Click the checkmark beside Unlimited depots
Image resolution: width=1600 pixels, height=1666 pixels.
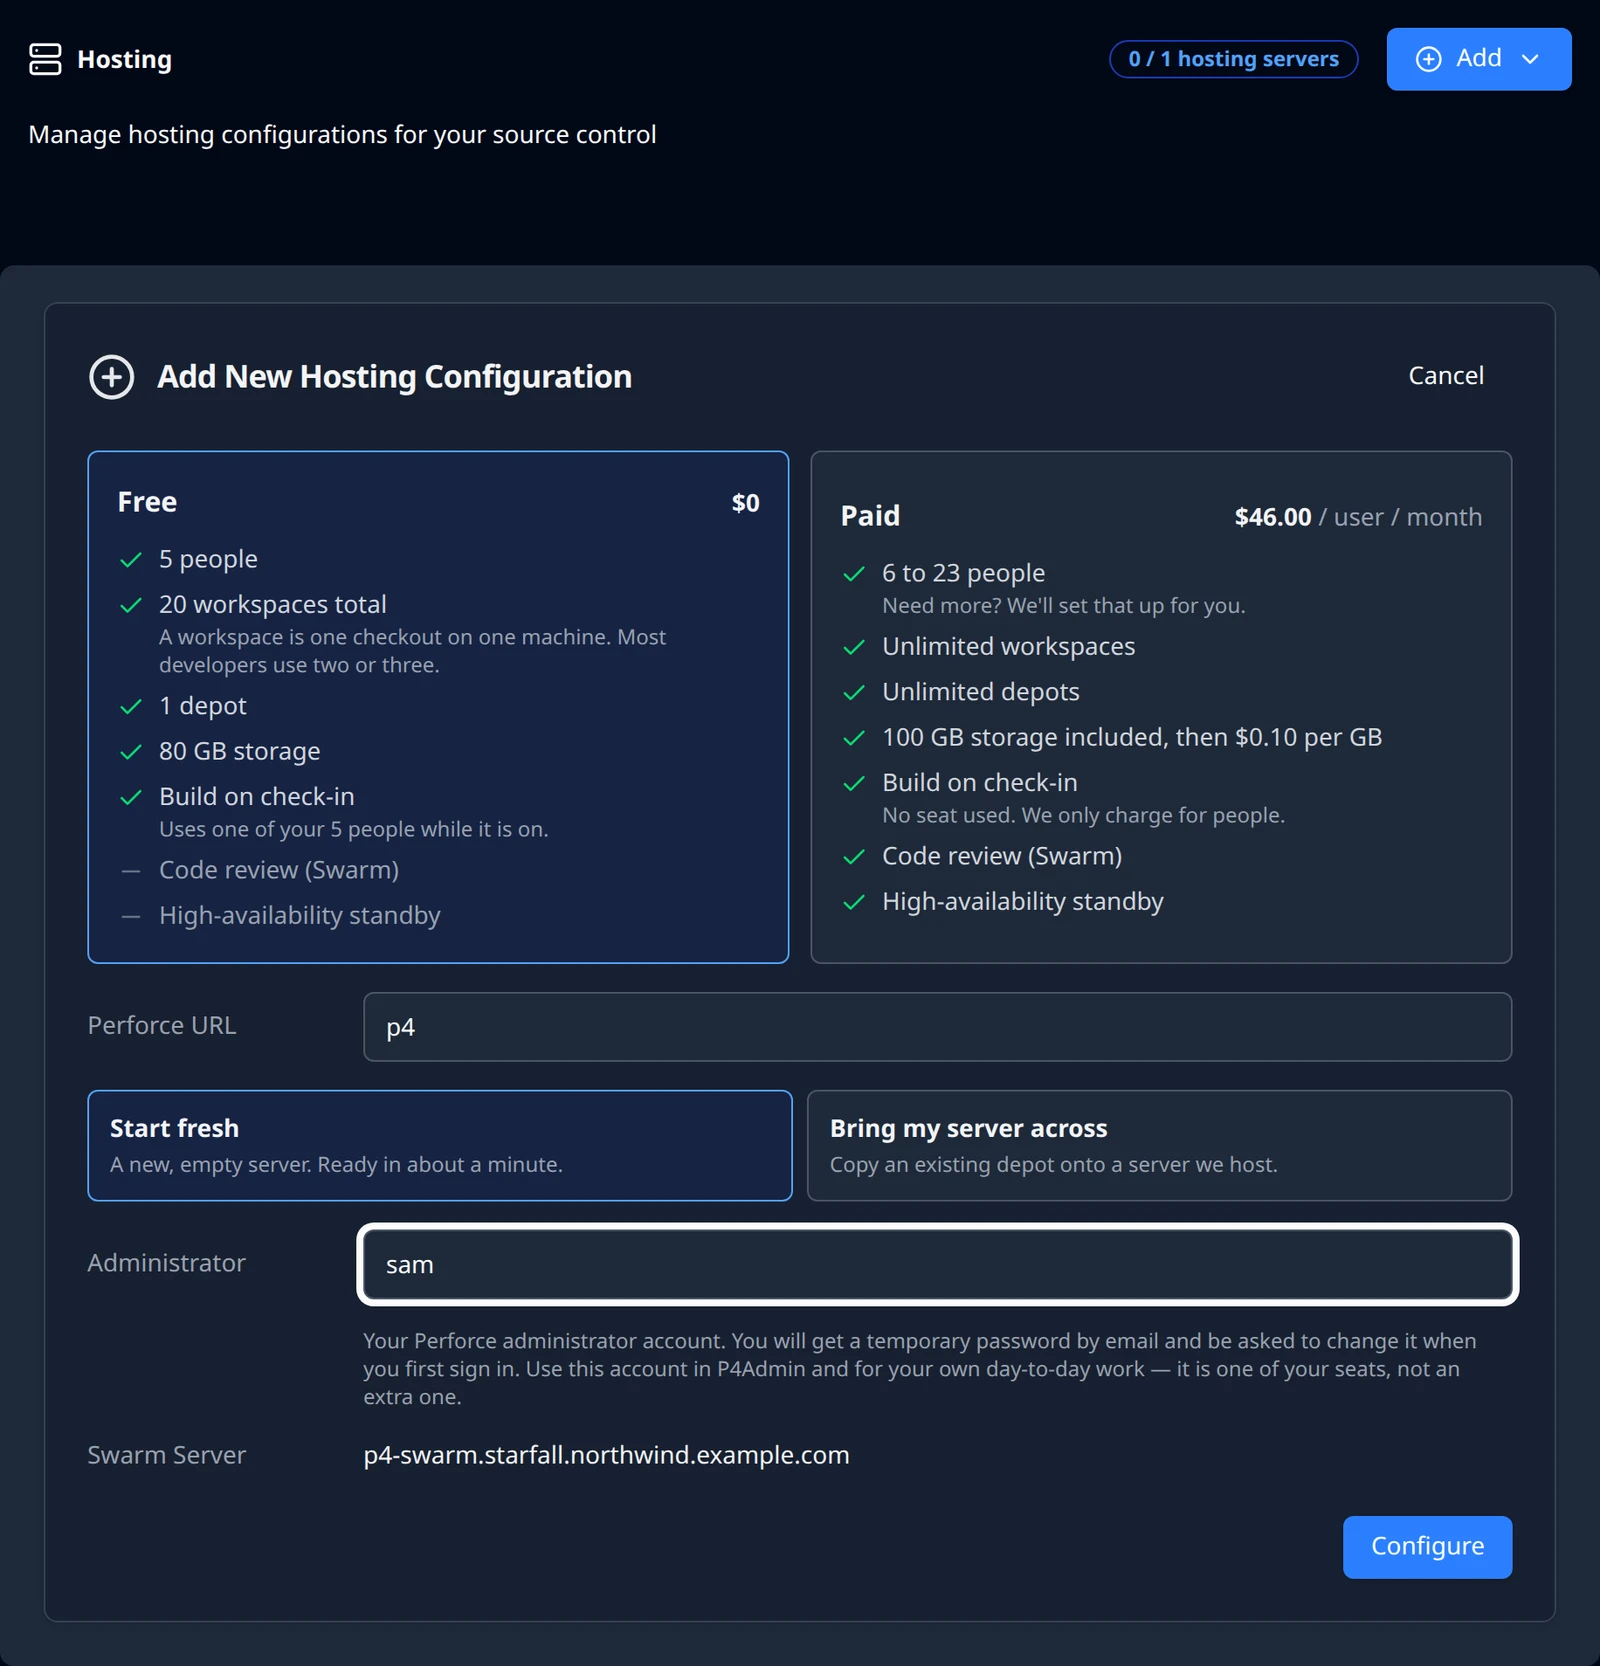854,693
